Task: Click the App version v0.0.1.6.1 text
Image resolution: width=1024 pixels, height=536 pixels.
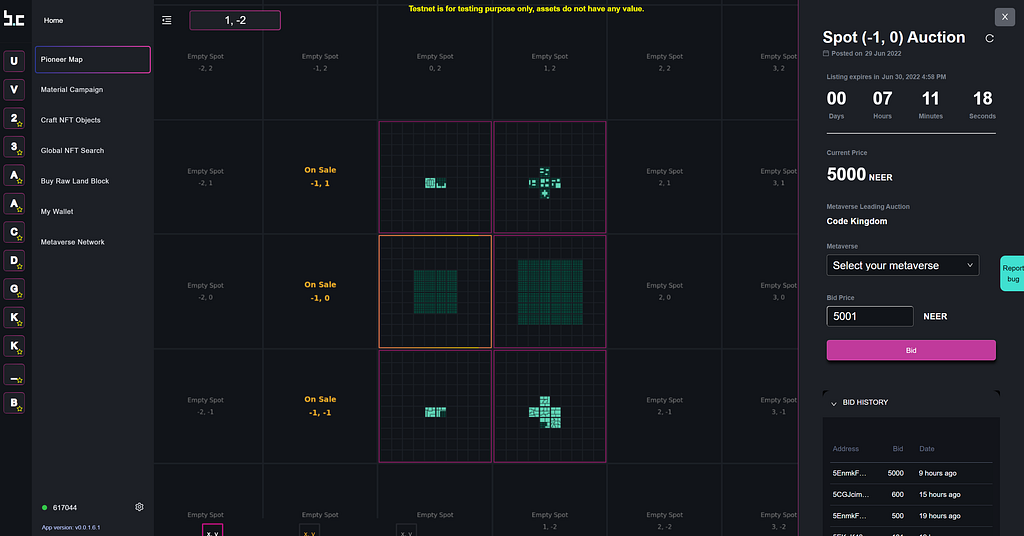Action: coord(71,528)
